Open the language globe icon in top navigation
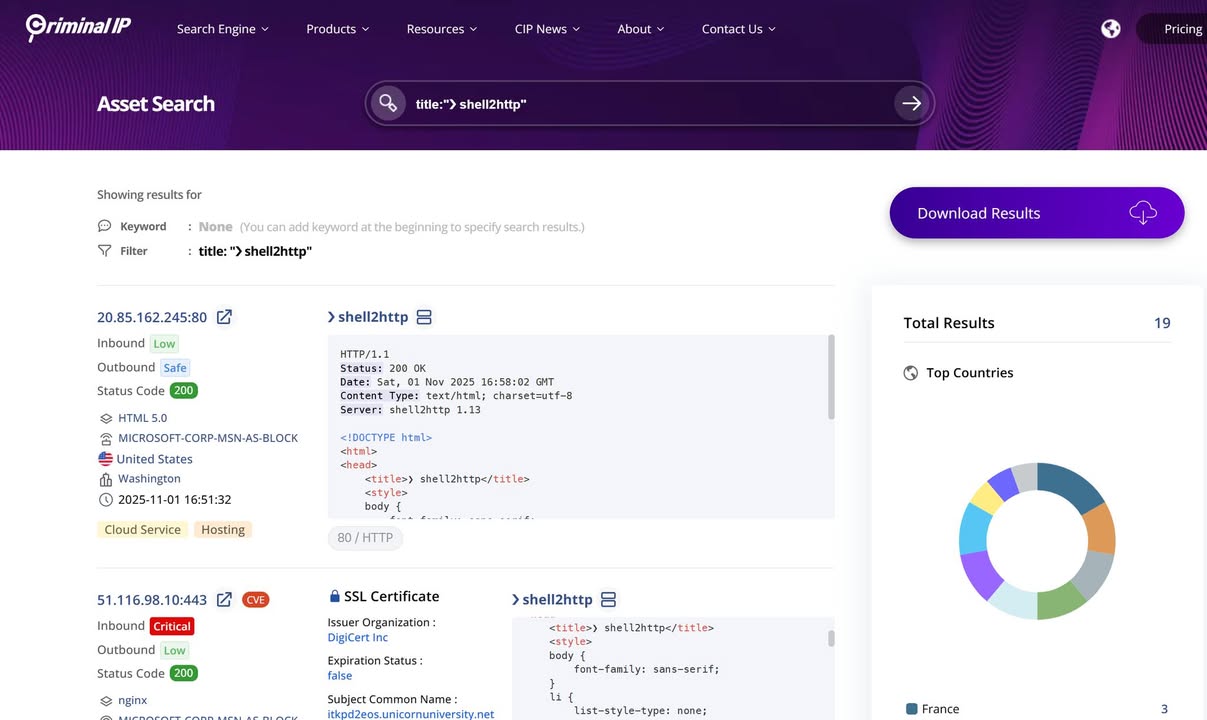This screenshot has width=1207, height=720. click(x=1110, y=28)
